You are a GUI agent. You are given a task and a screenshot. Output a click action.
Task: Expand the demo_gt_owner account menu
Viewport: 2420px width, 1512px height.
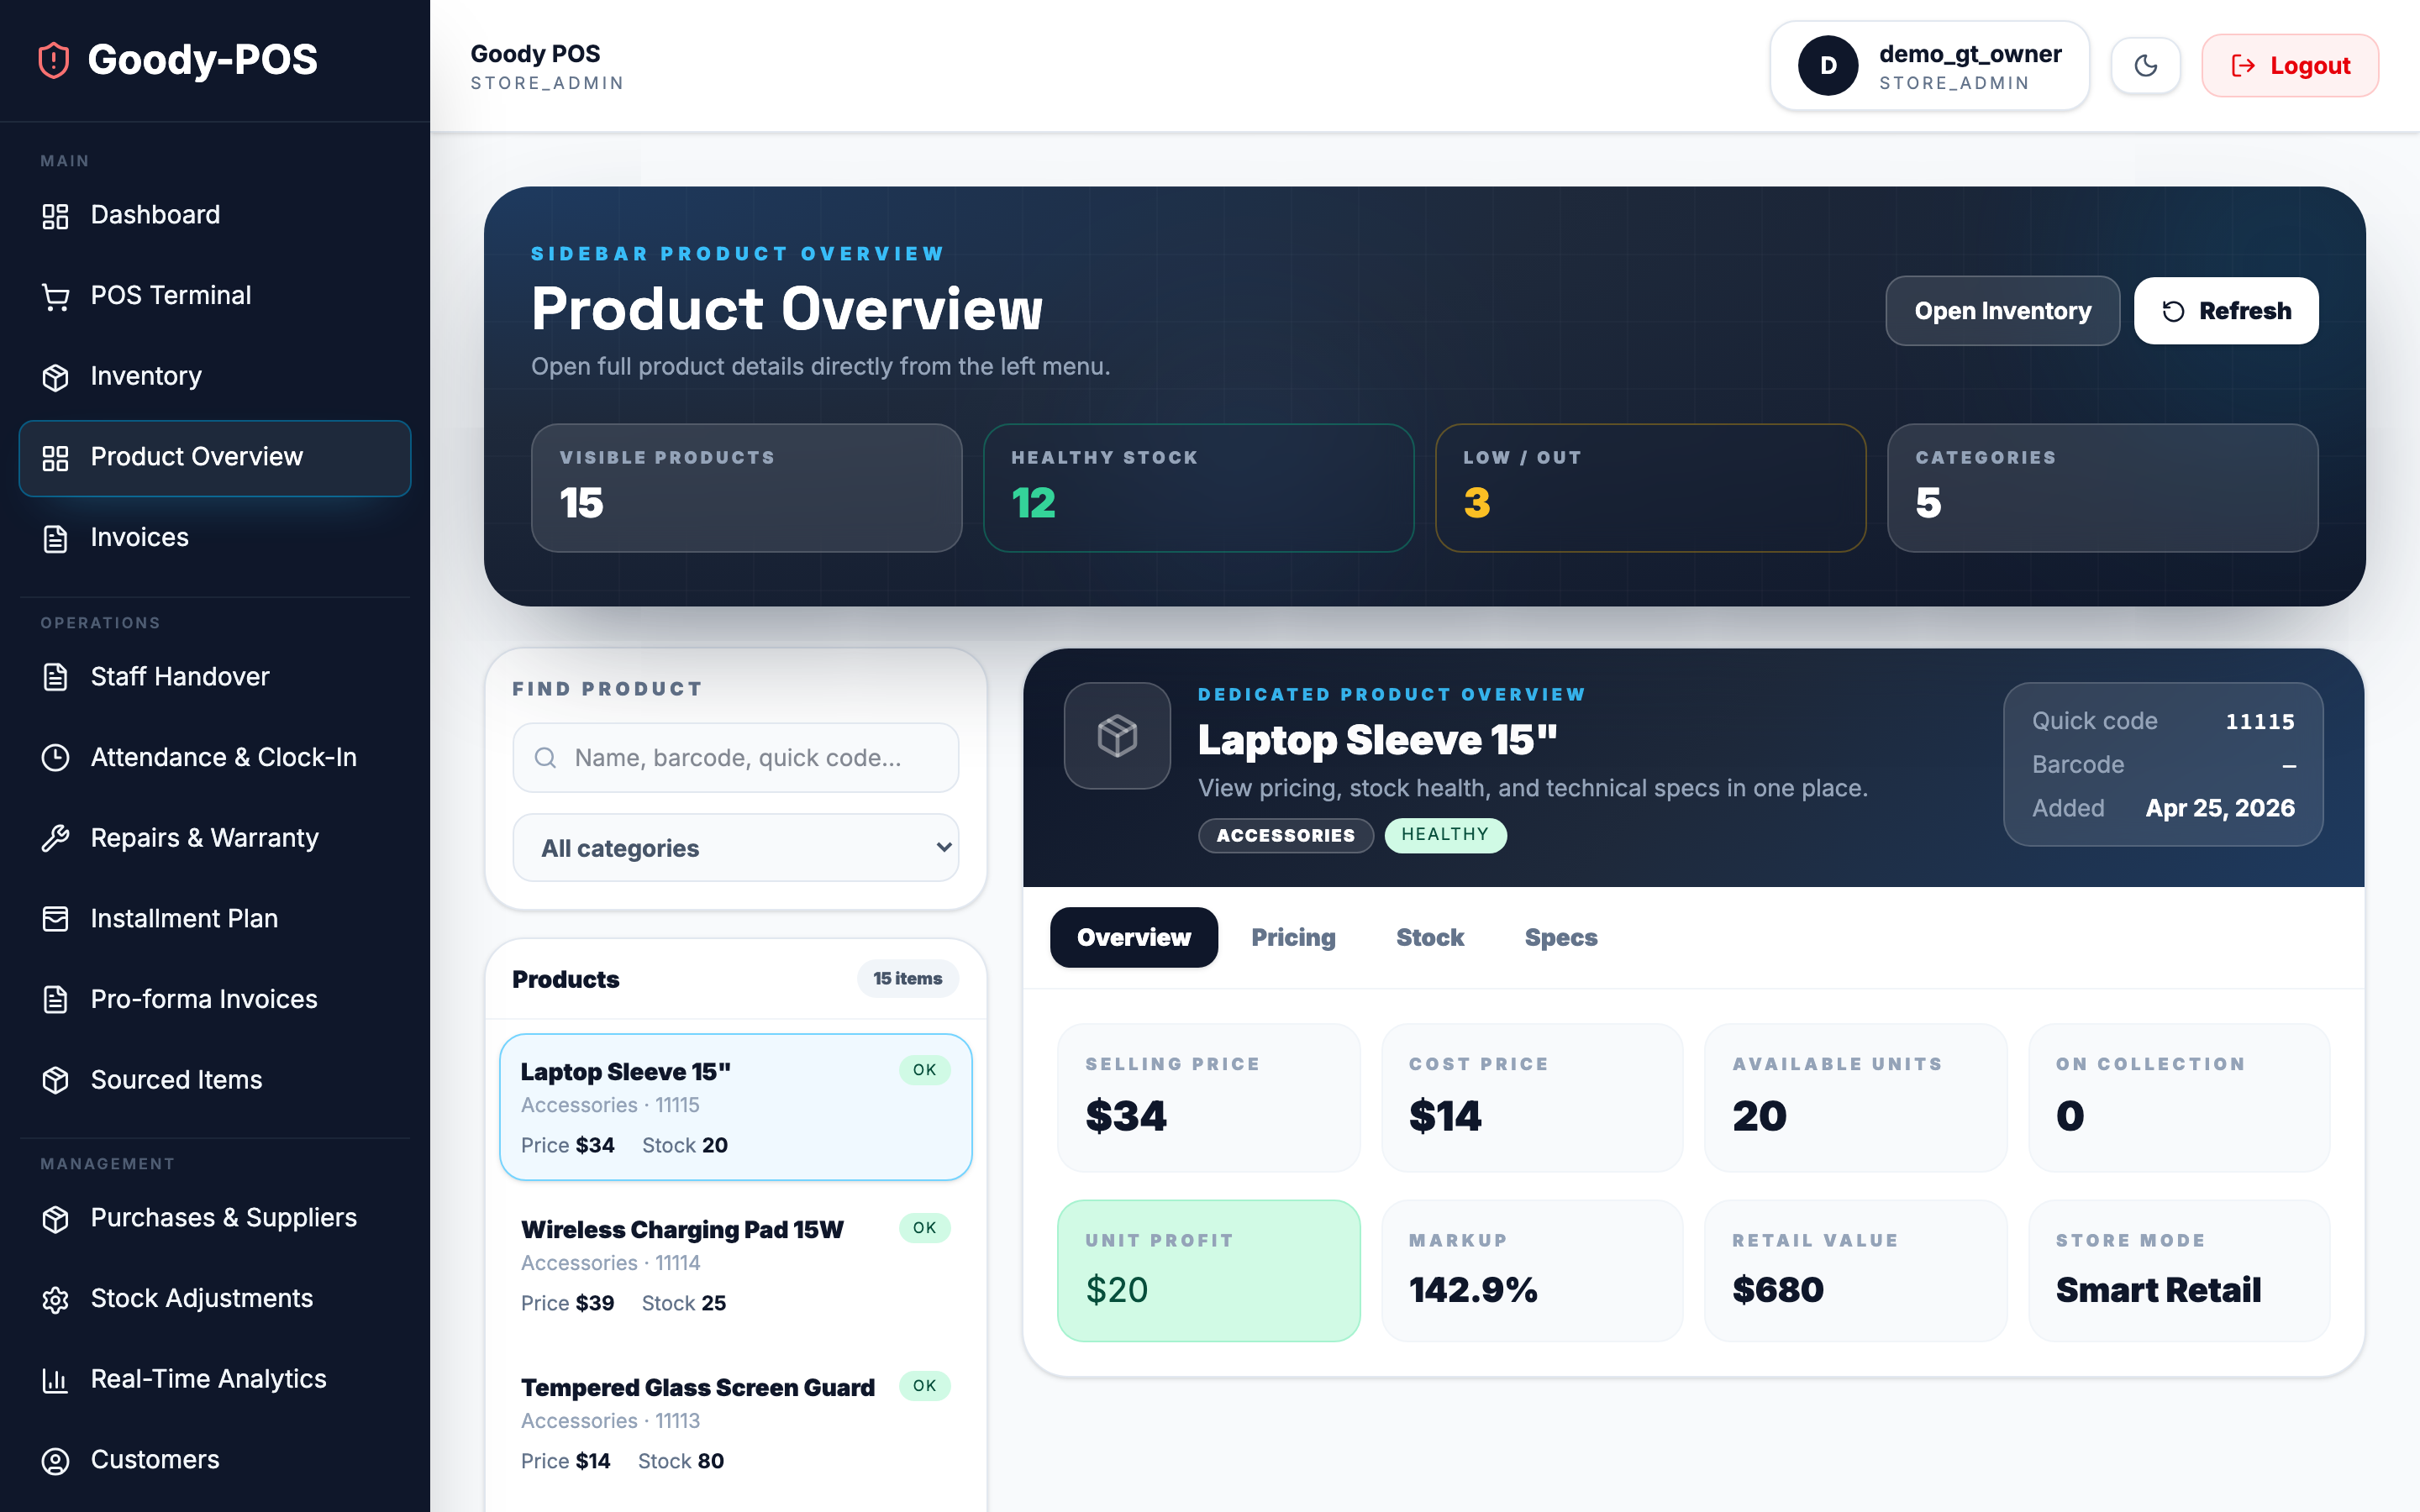click(x=1929, y=65)
